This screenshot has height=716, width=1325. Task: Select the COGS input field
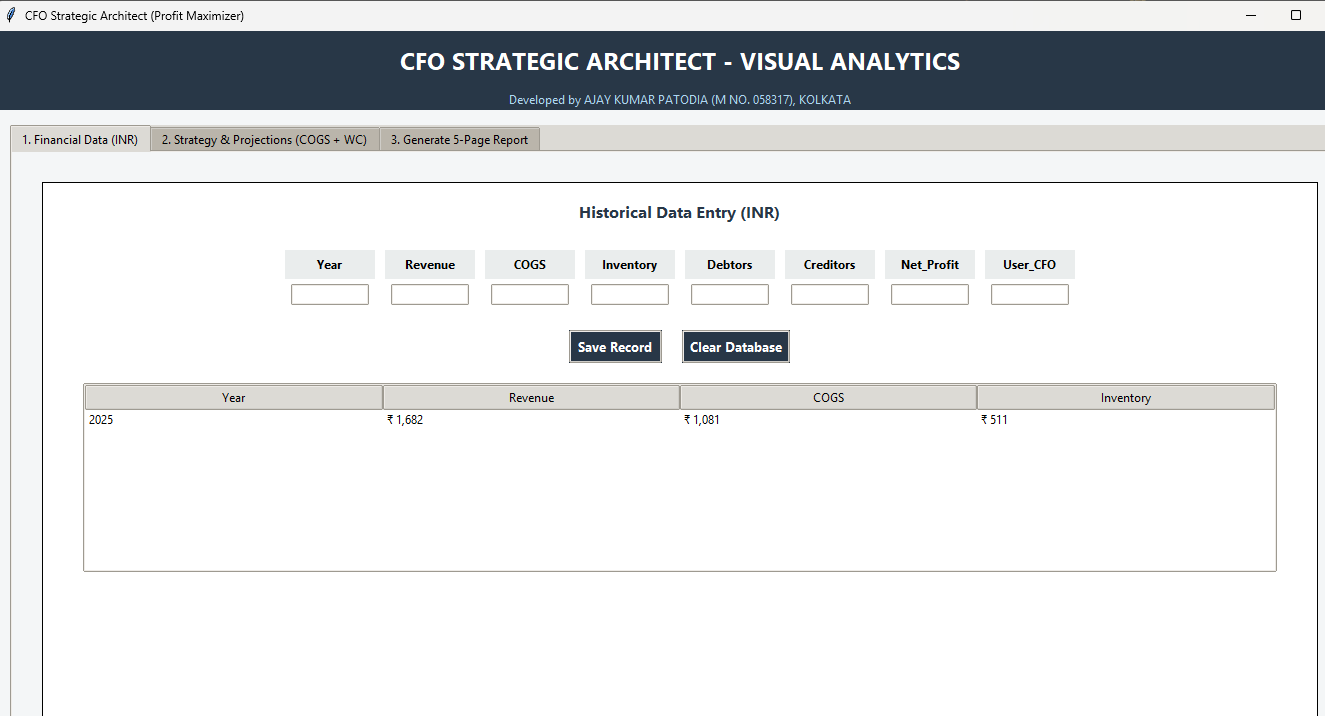point(530,295)
